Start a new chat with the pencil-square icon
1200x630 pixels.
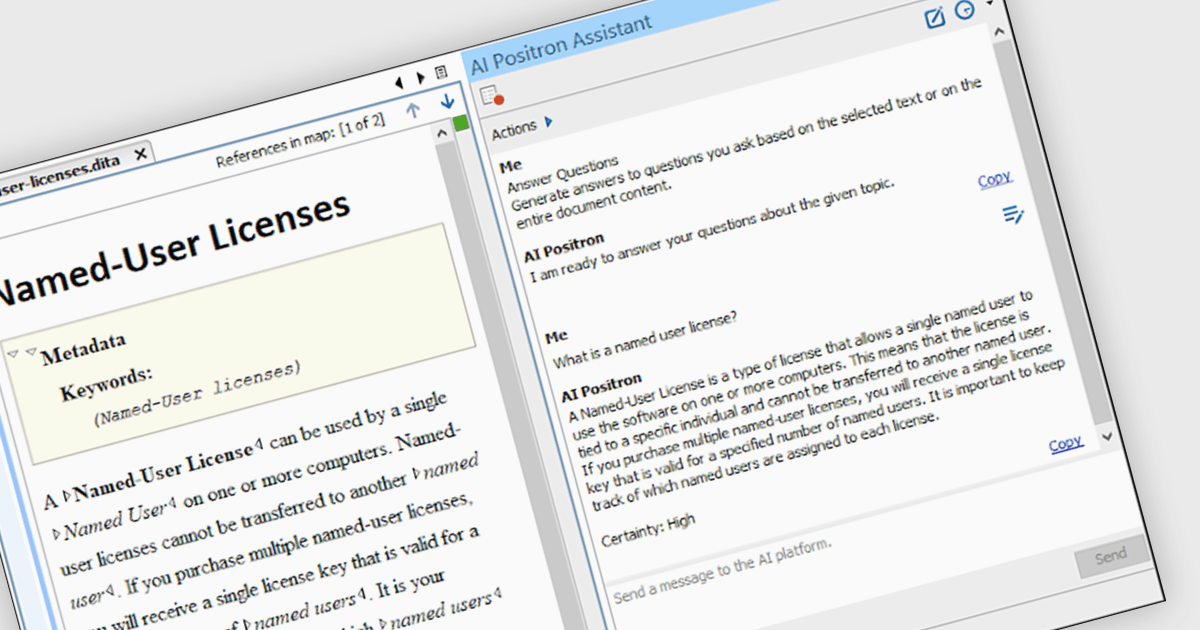coord(934,17)
